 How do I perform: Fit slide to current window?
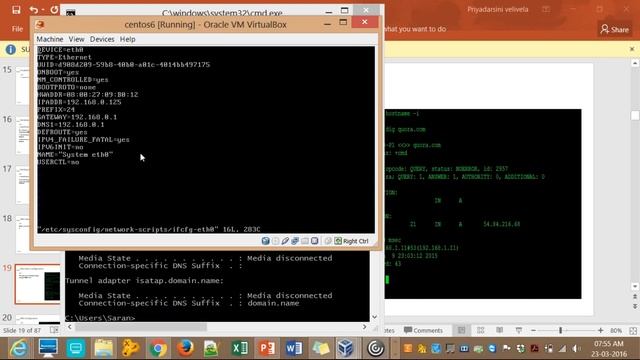point(633,331)
